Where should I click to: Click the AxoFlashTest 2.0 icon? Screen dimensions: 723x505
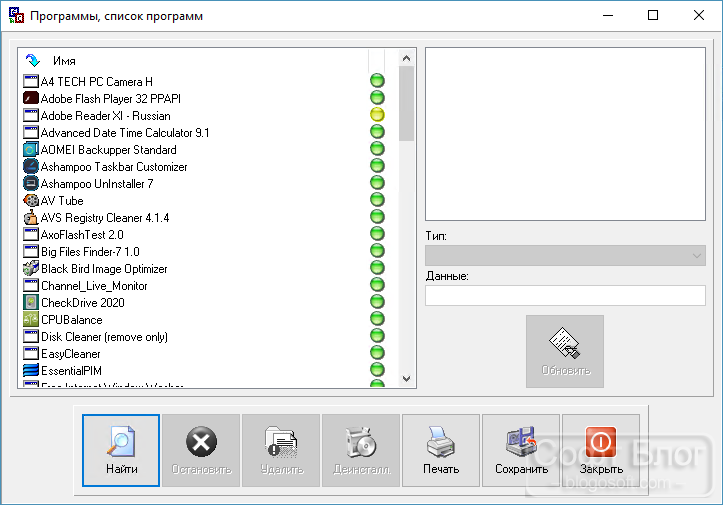click(30, 234)
